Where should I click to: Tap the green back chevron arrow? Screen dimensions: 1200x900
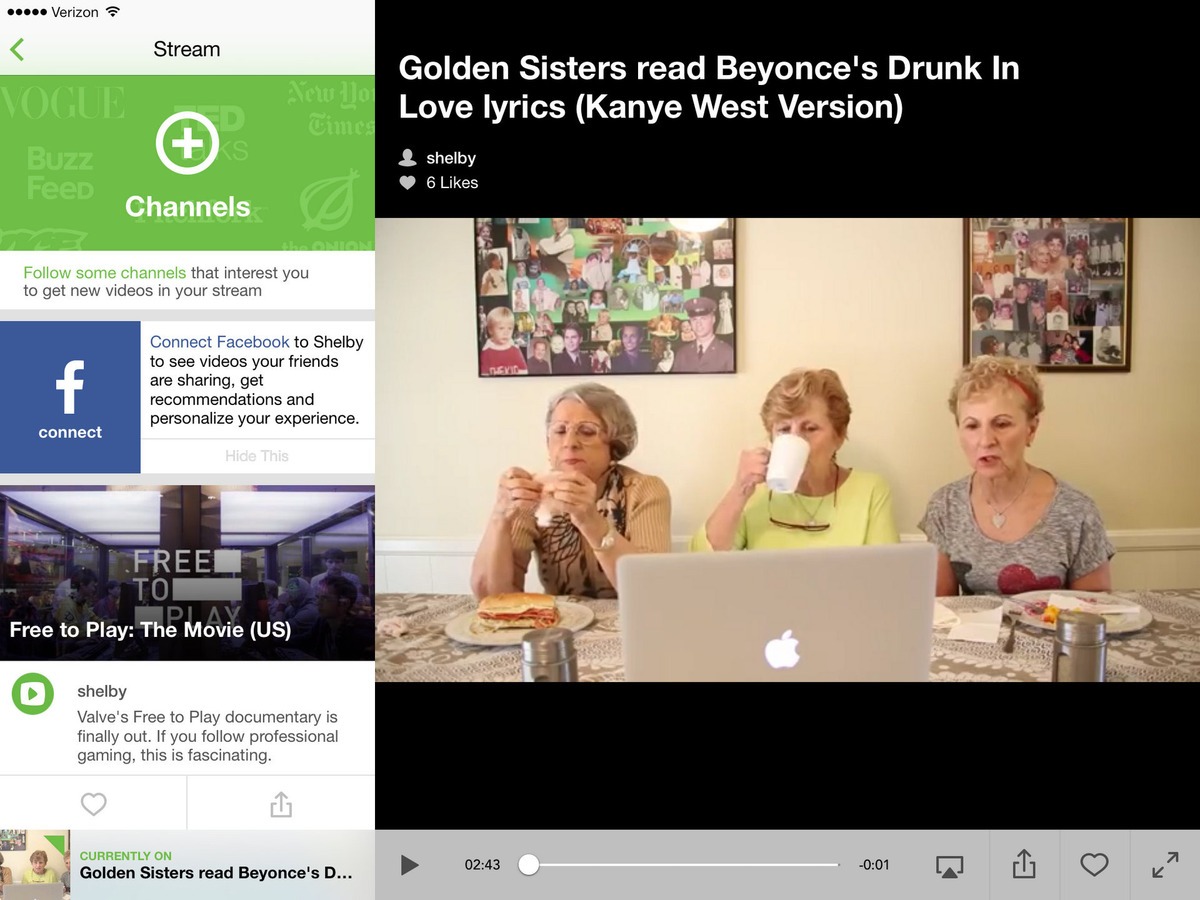click(17, 49)
